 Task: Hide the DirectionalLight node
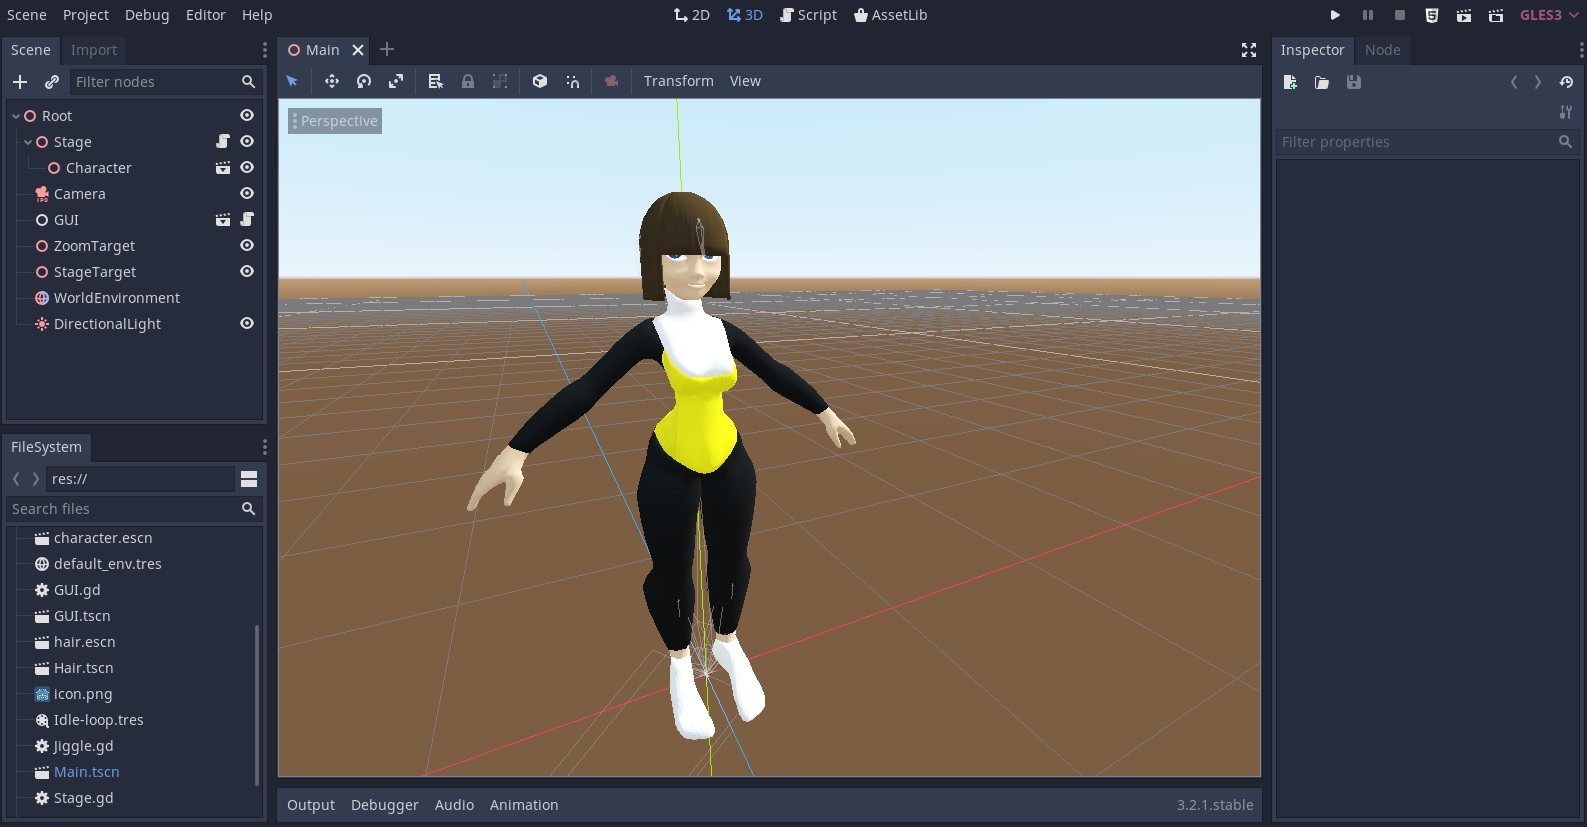247,324
